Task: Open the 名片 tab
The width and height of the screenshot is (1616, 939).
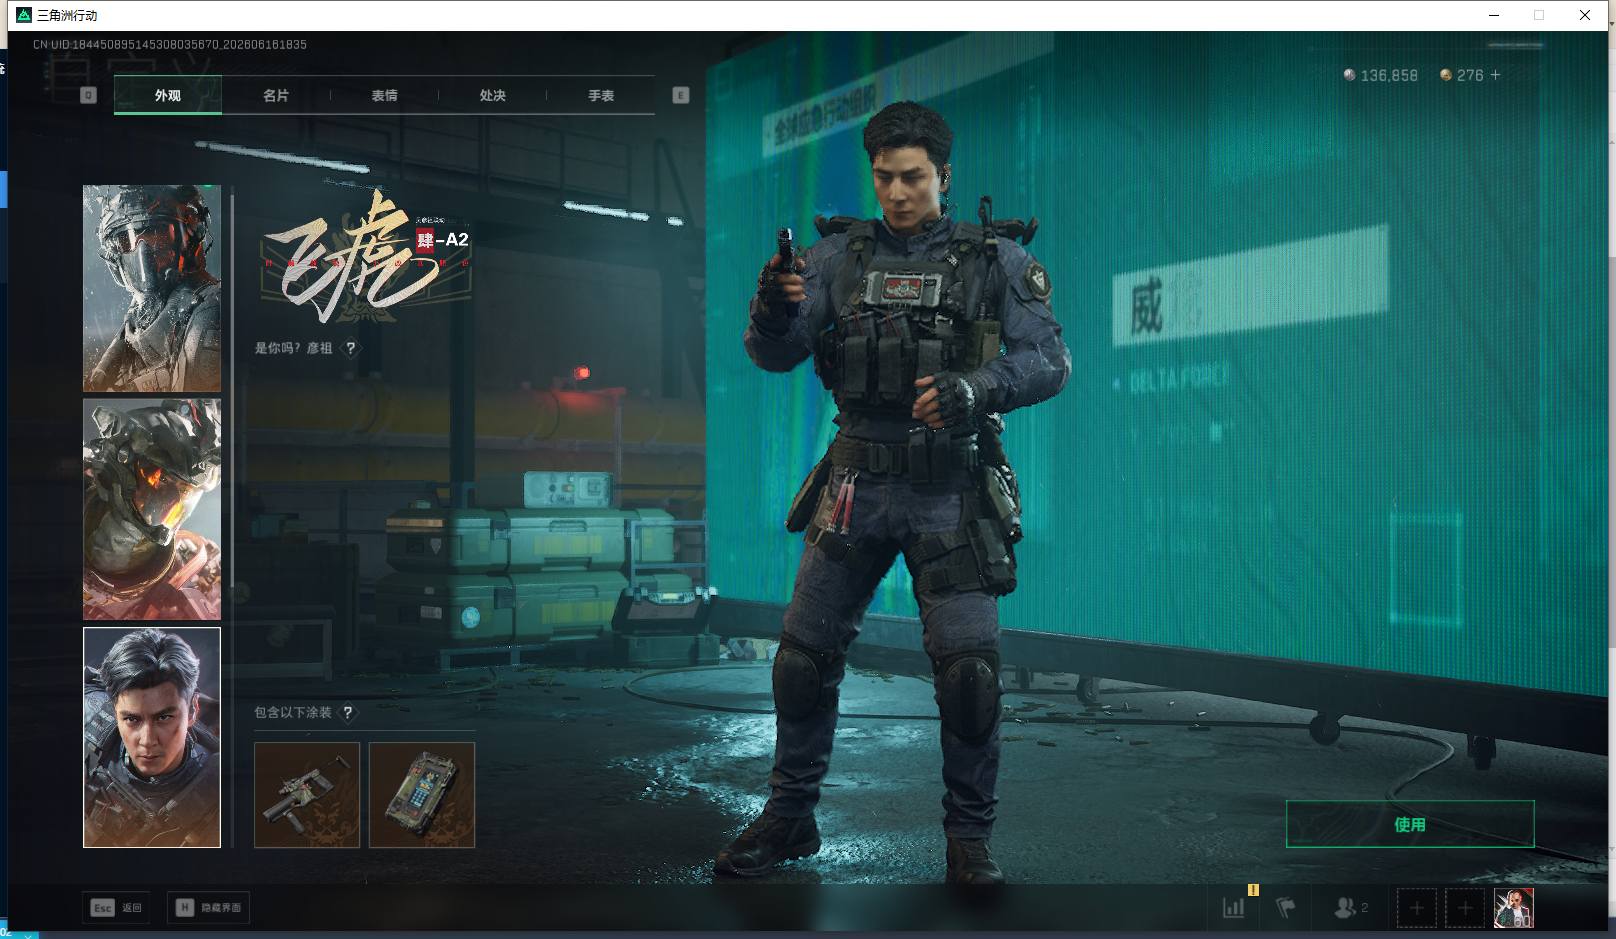Action: coord(276,96)
